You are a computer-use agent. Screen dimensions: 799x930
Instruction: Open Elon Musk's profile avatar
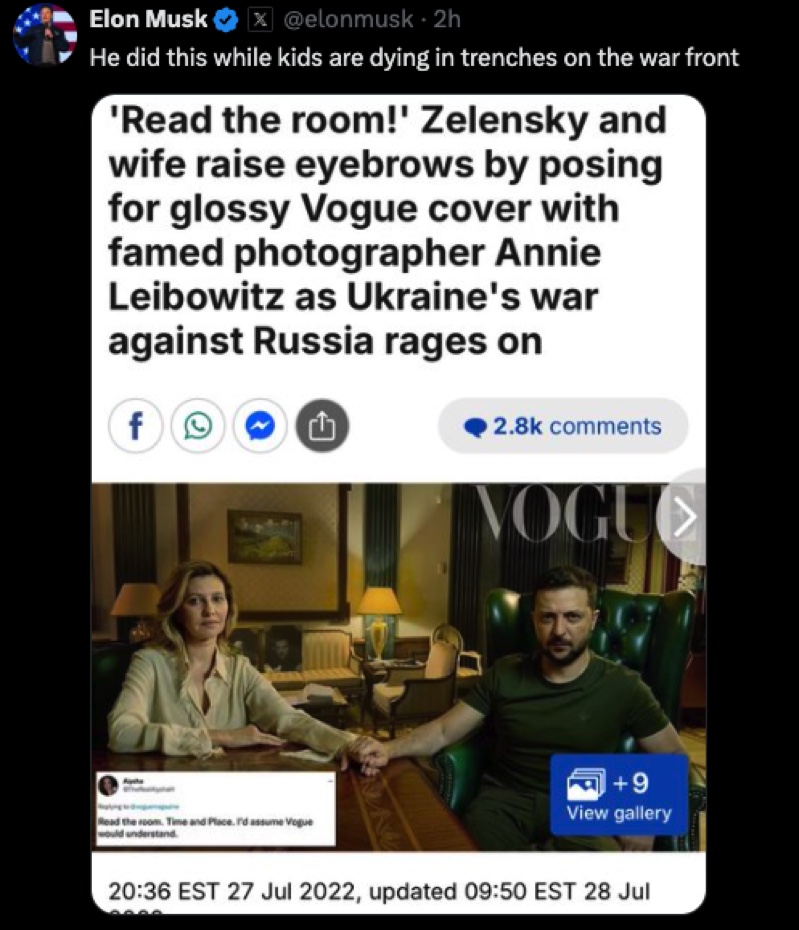pyautogui.click(x=46, y=35)
